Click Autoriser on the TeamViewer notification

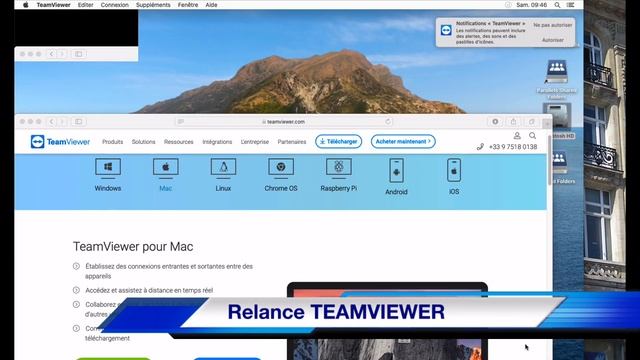click(553, 40)
